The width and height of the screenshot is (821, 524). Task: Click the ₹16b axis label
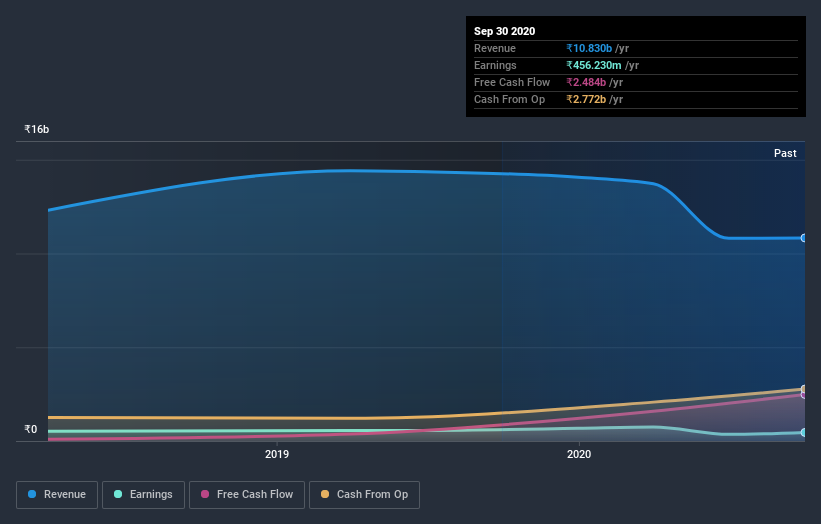pyautogui.click(x=37, y=129)
